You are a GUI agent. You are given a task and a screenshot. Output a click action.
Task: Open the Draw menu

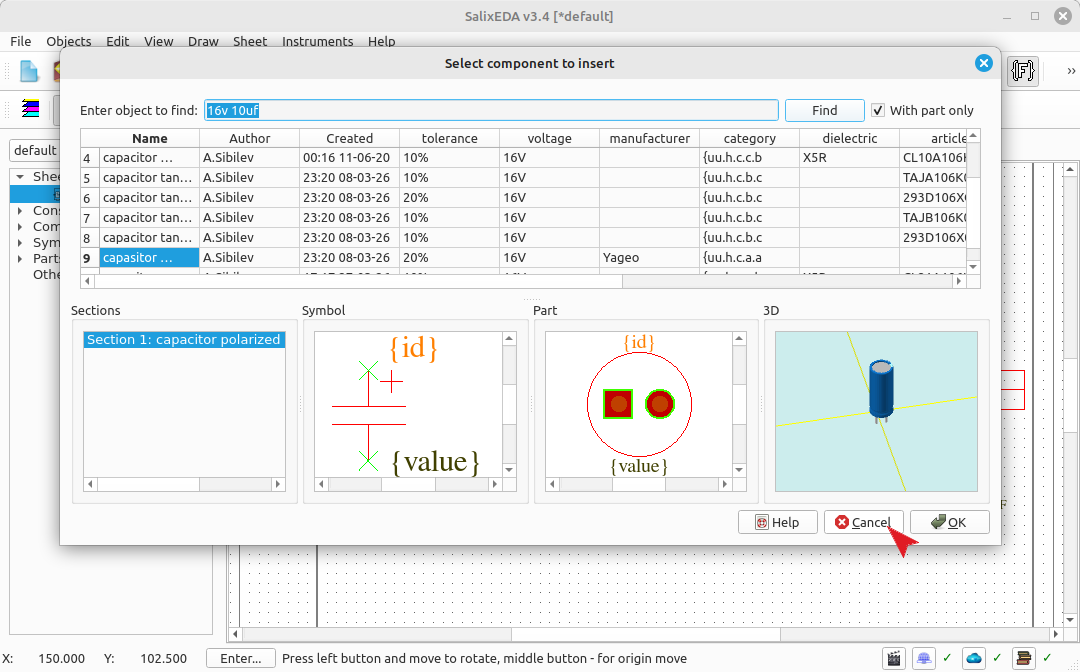(x=203, y=41)
